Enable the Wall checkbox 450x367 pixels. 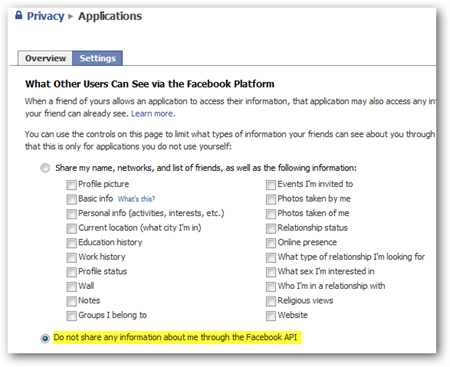tap(71, 287)
